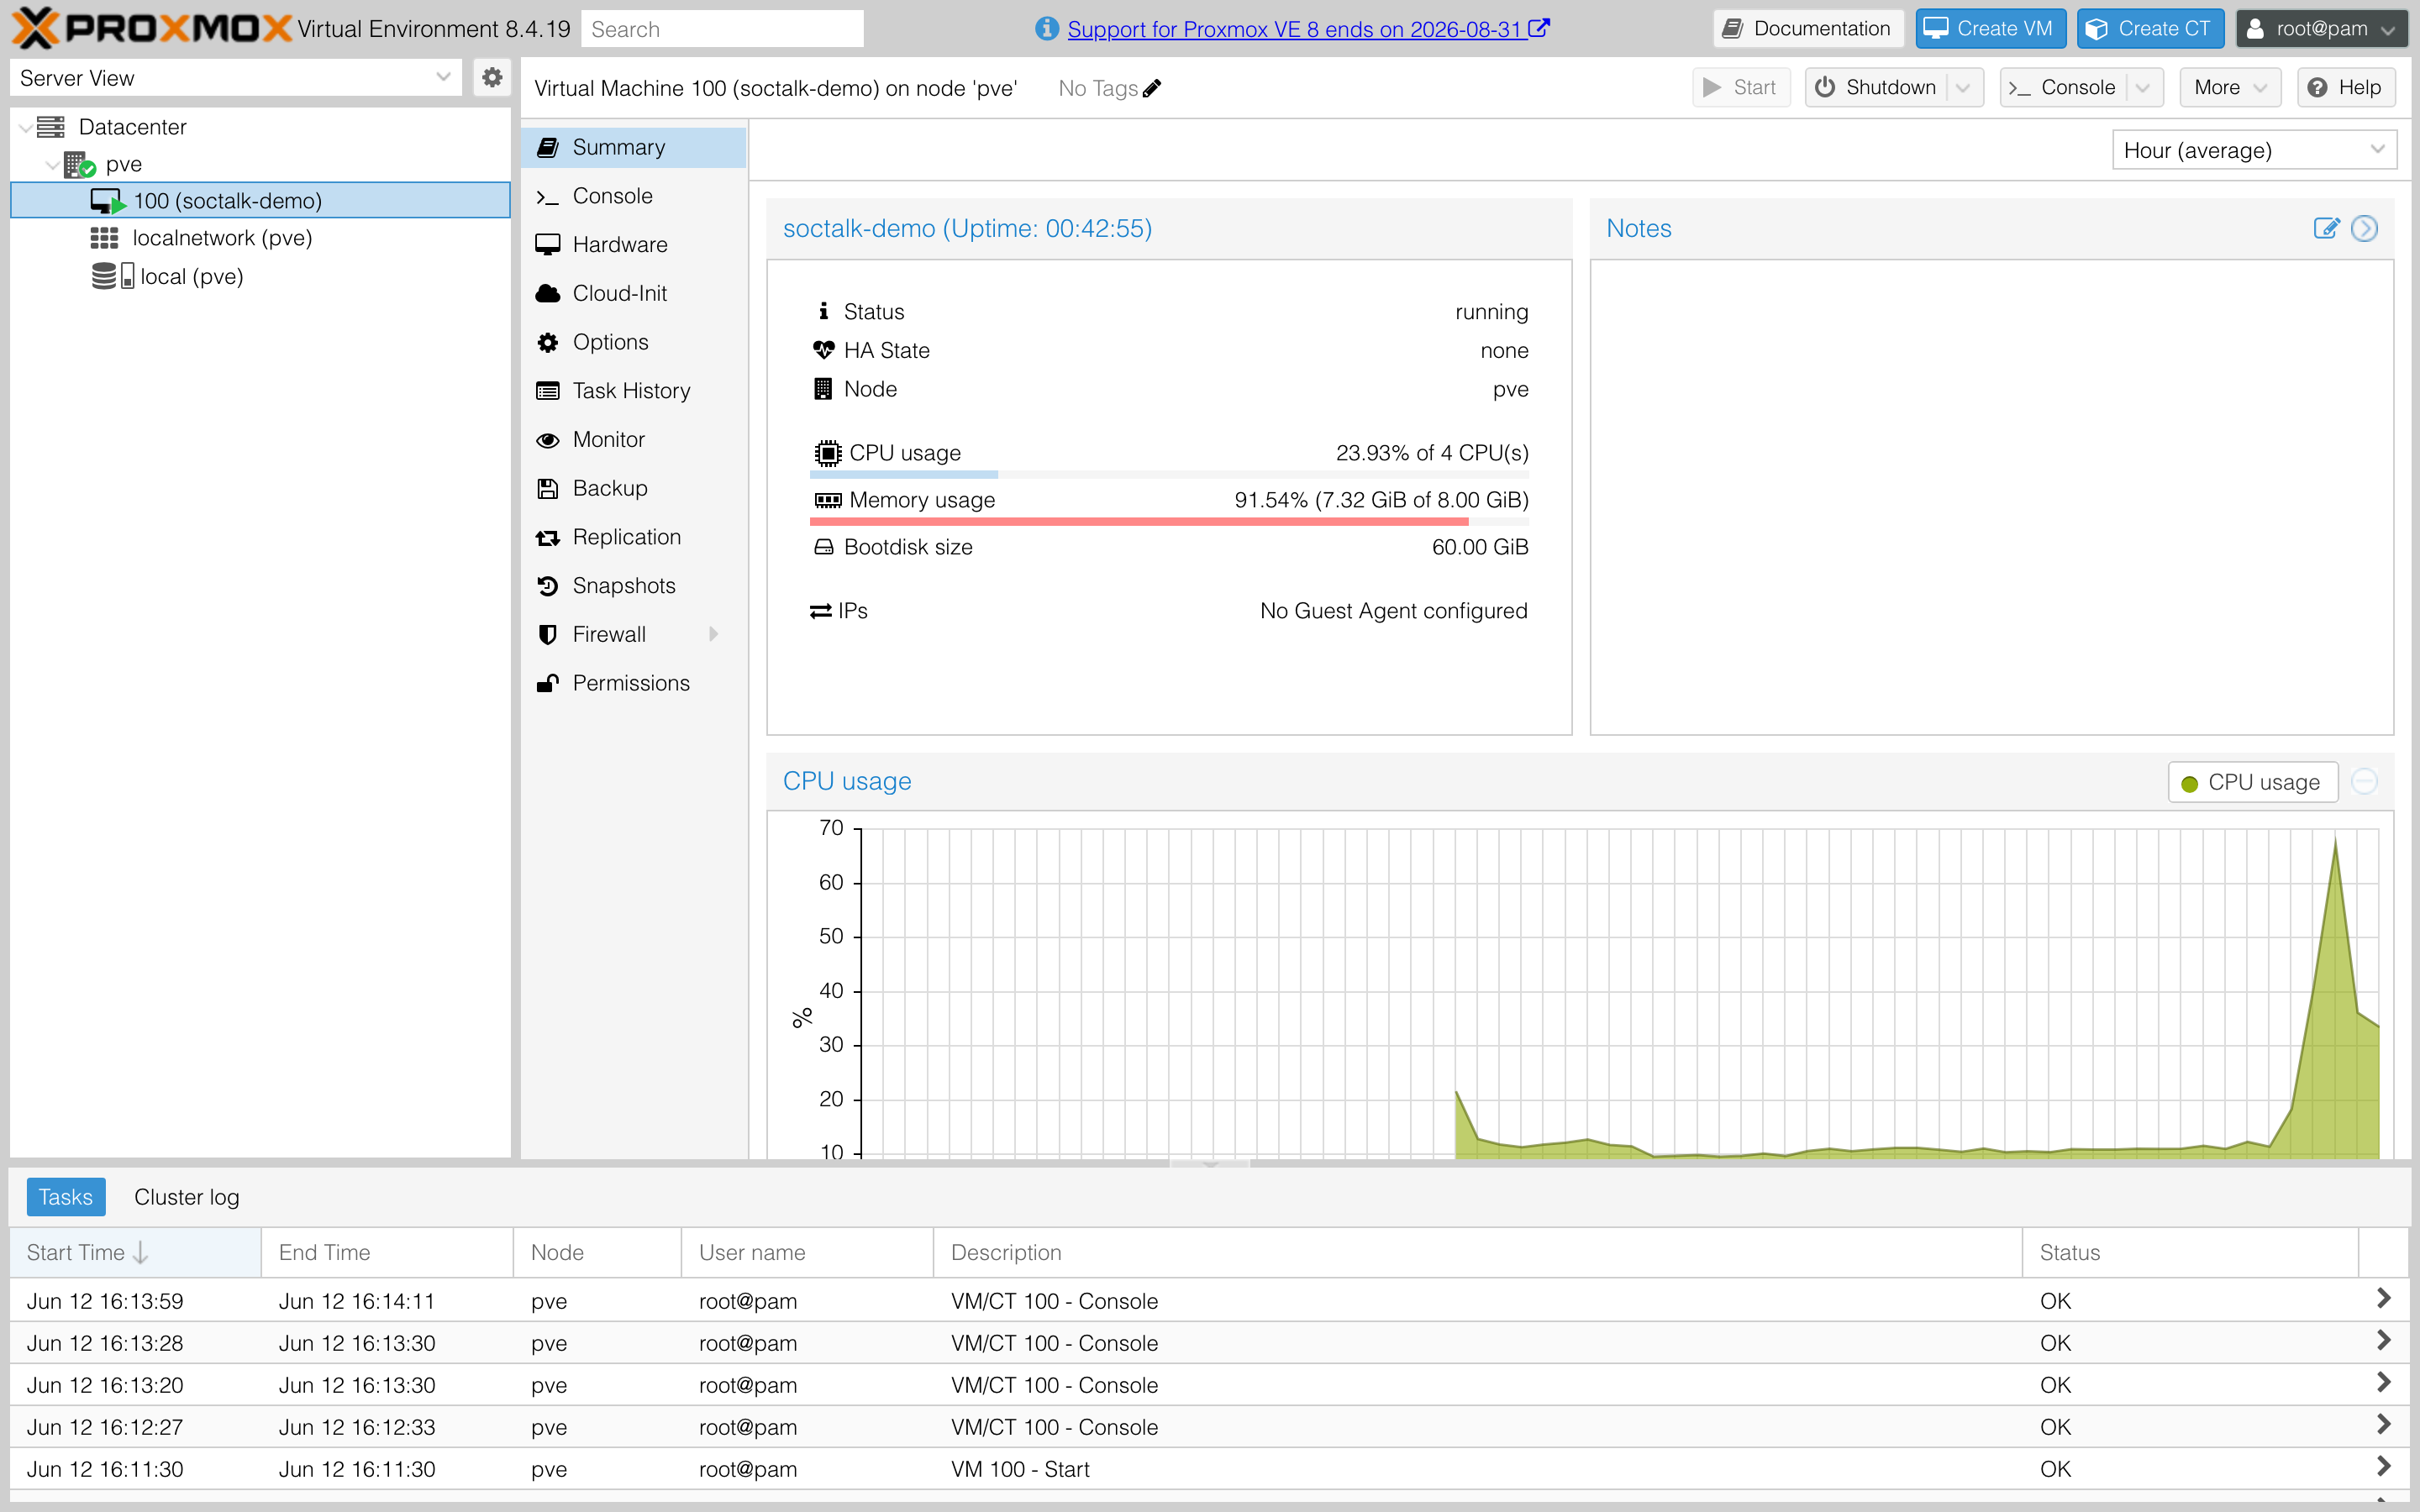Click the Hardware monitor icon
This screenshot has height=1512, width=2420.
point(547,245)
